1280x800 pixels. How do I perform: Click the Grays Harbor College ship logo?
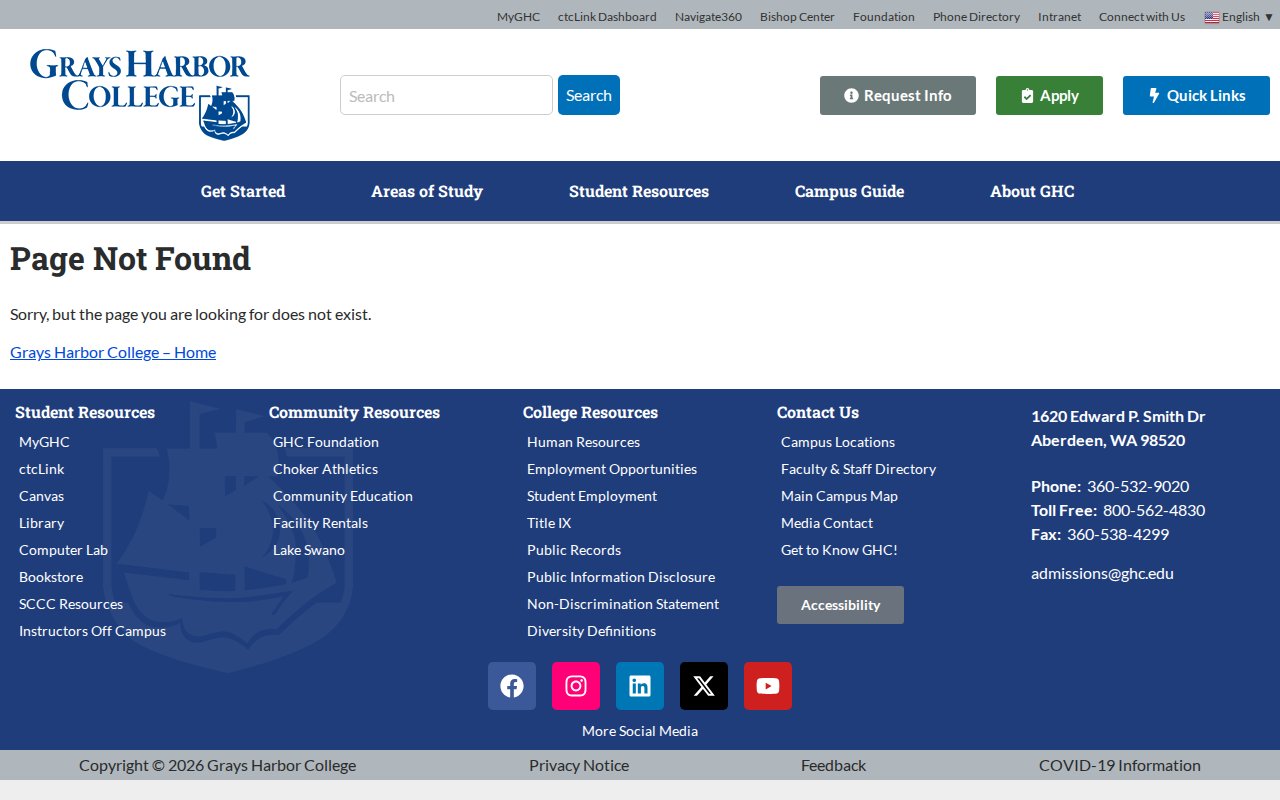pyautogui.click(x=140, y=94)
